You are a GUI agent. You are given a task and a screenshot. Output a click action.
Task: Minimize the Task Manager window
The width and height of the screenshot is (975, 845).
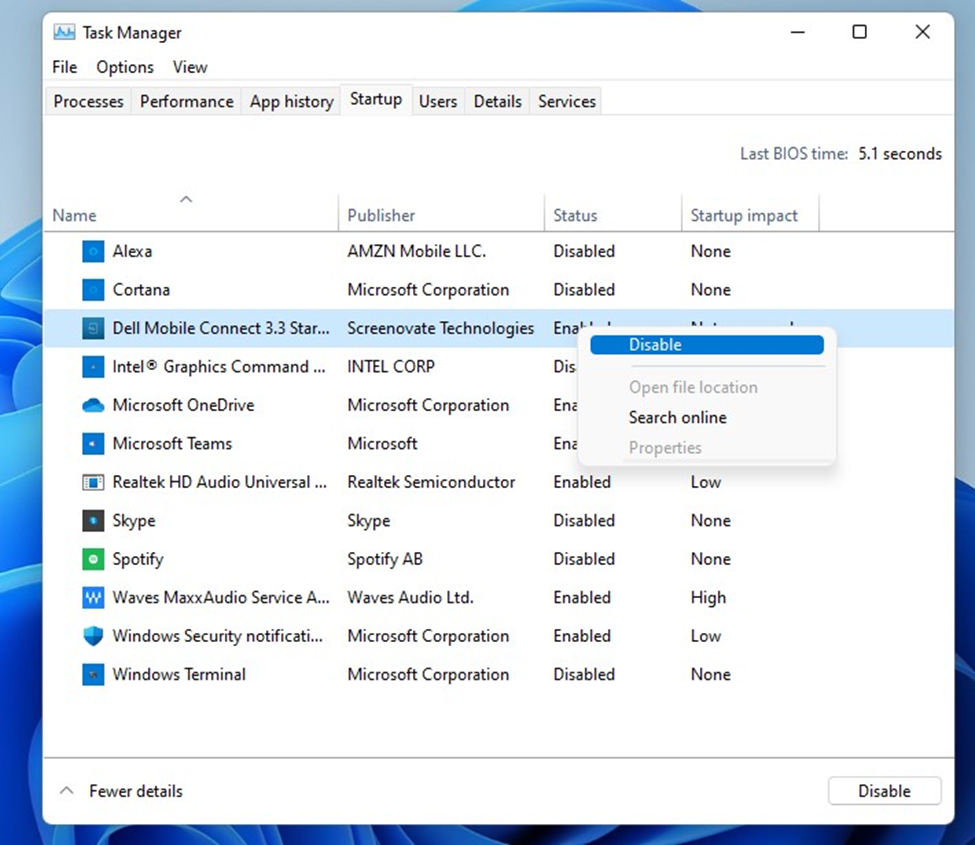798,32
